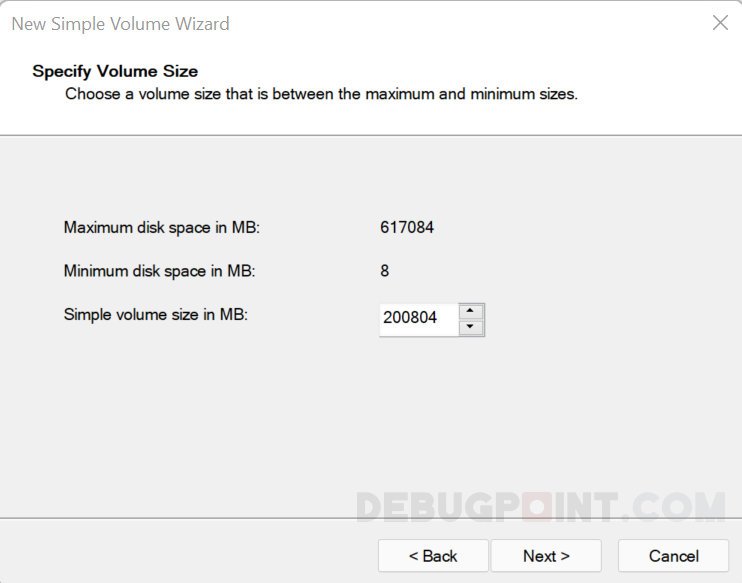
Task: Select the "Simple volume size in MB" label
Action: [155, 314]
